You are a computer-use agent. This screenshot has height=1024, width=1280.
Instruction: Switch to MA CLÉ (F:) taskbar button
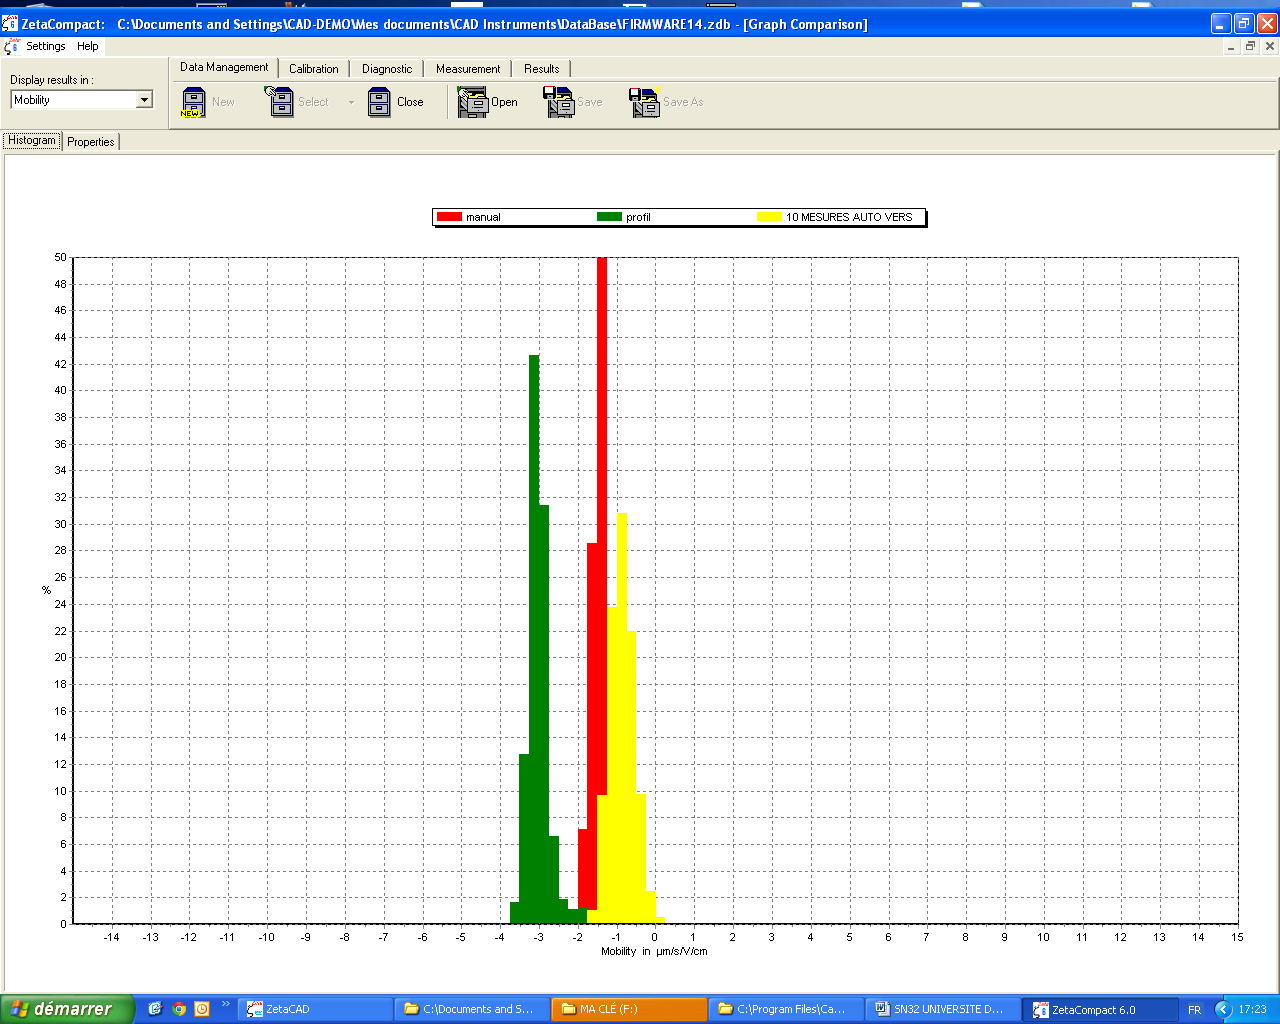tap(628, 1010)
